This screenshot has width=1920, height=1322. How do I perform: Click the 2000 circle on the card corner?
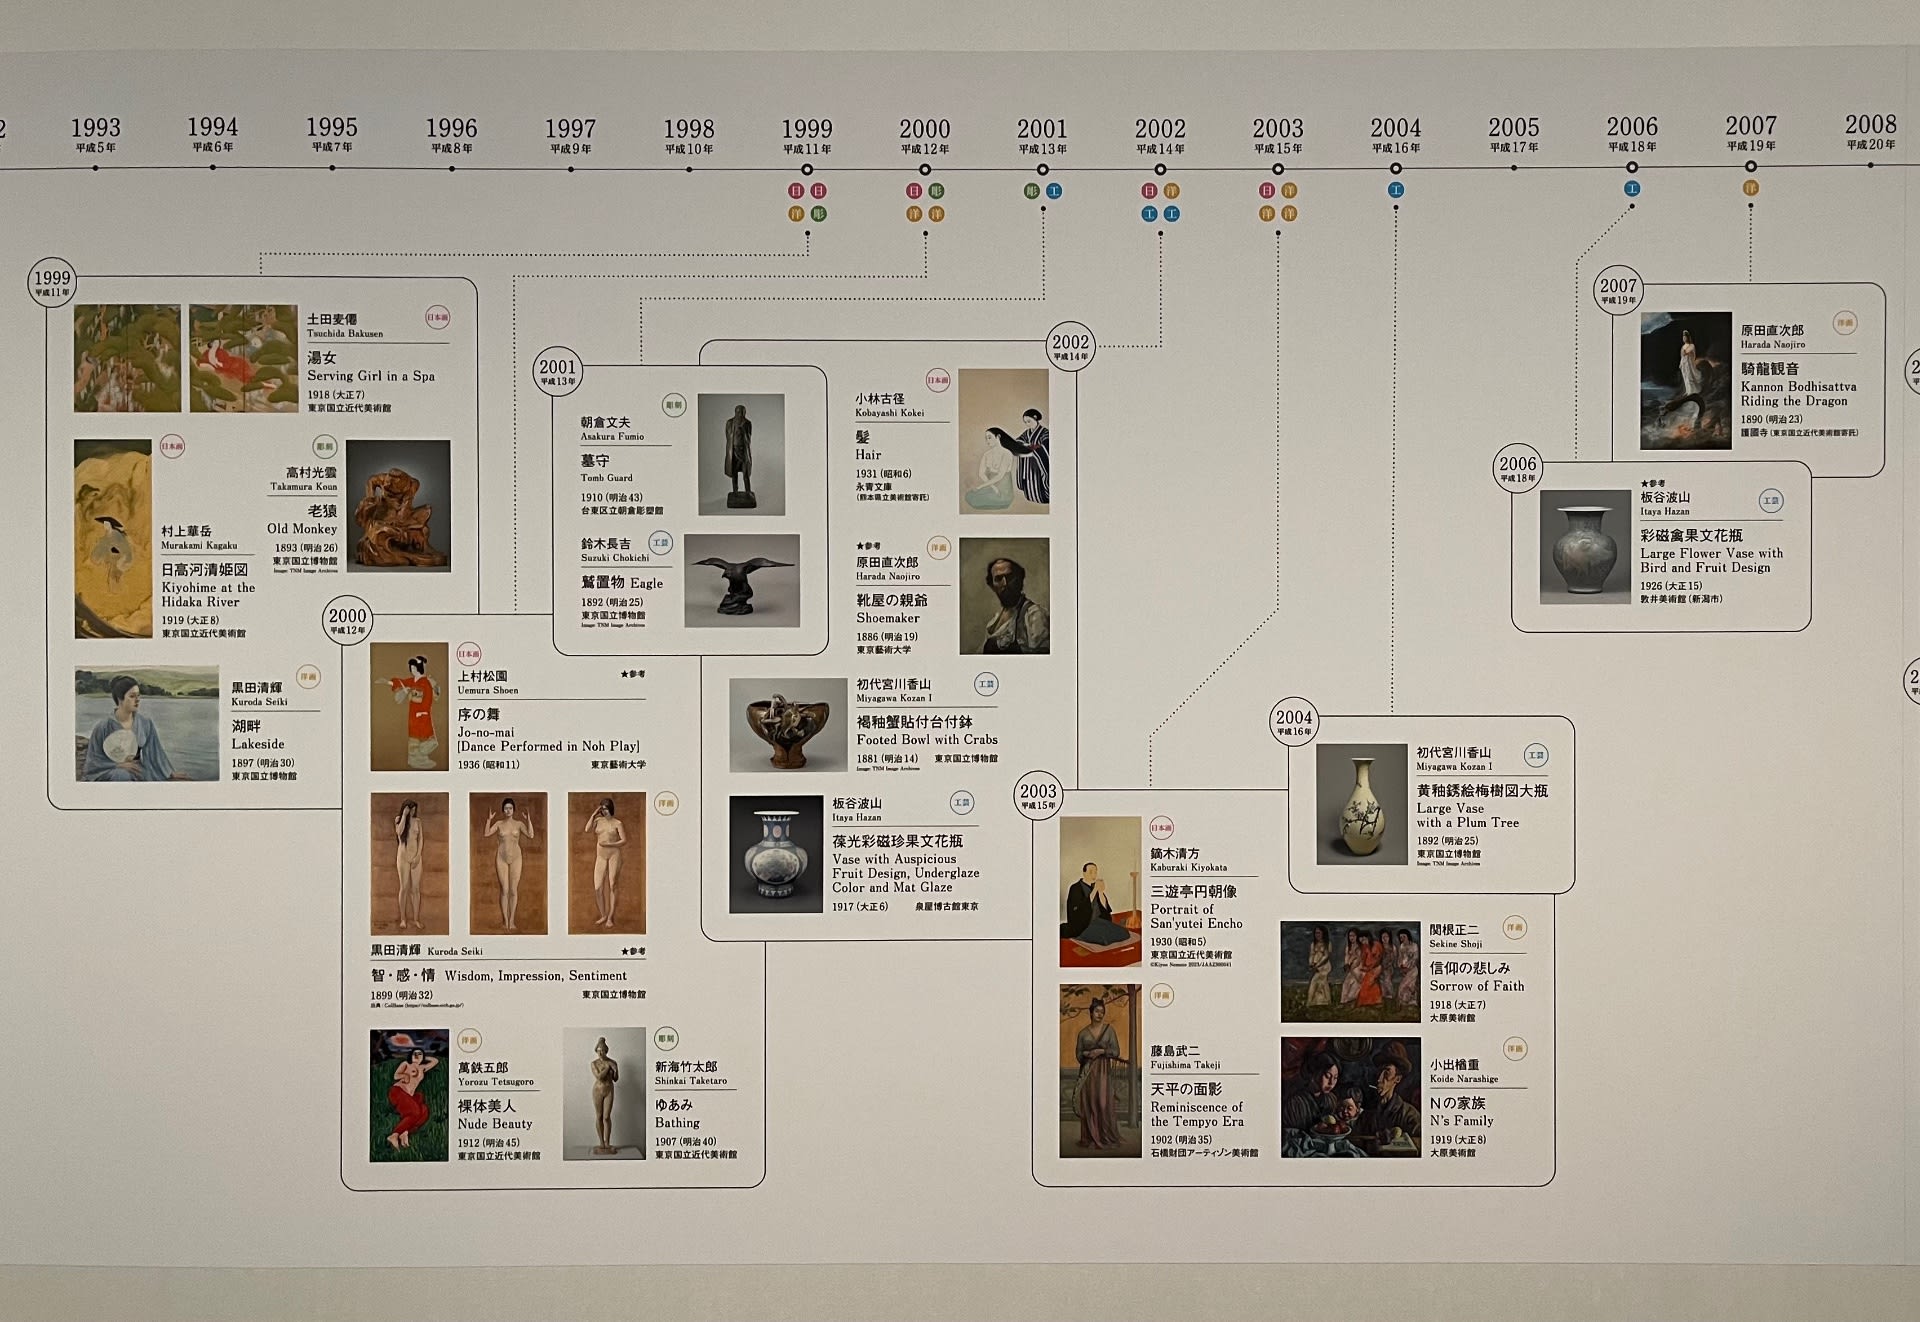pyautogui.click(x=347, y=620)
